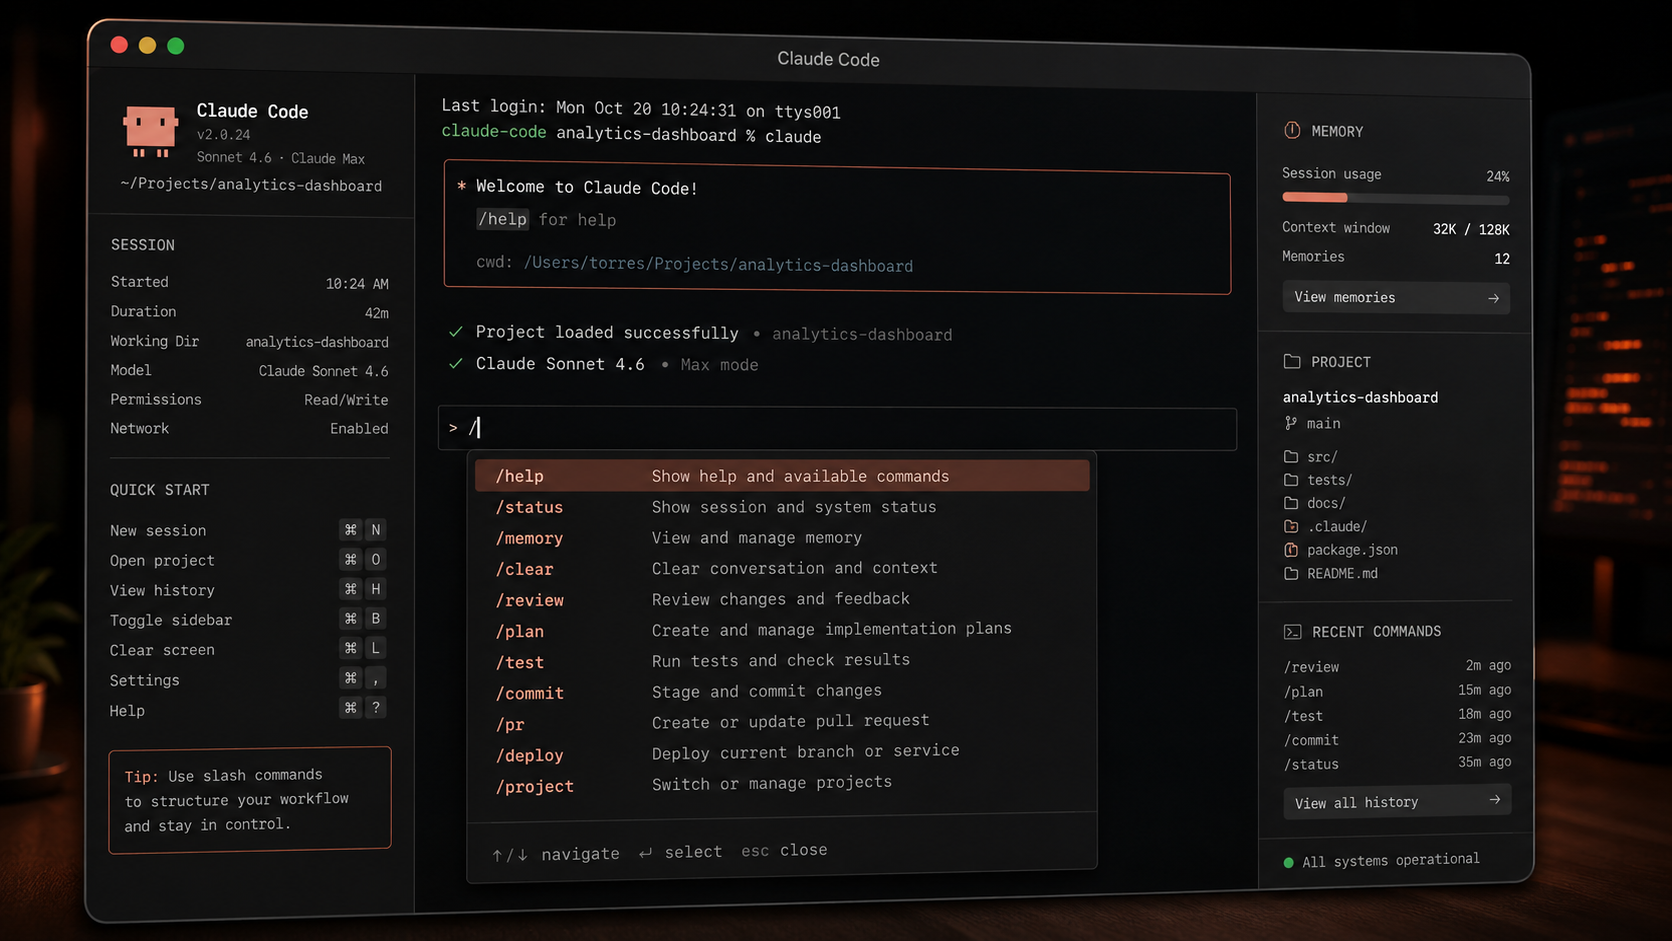
Task: Select /plan from the command menu
Action: point(782,631)
